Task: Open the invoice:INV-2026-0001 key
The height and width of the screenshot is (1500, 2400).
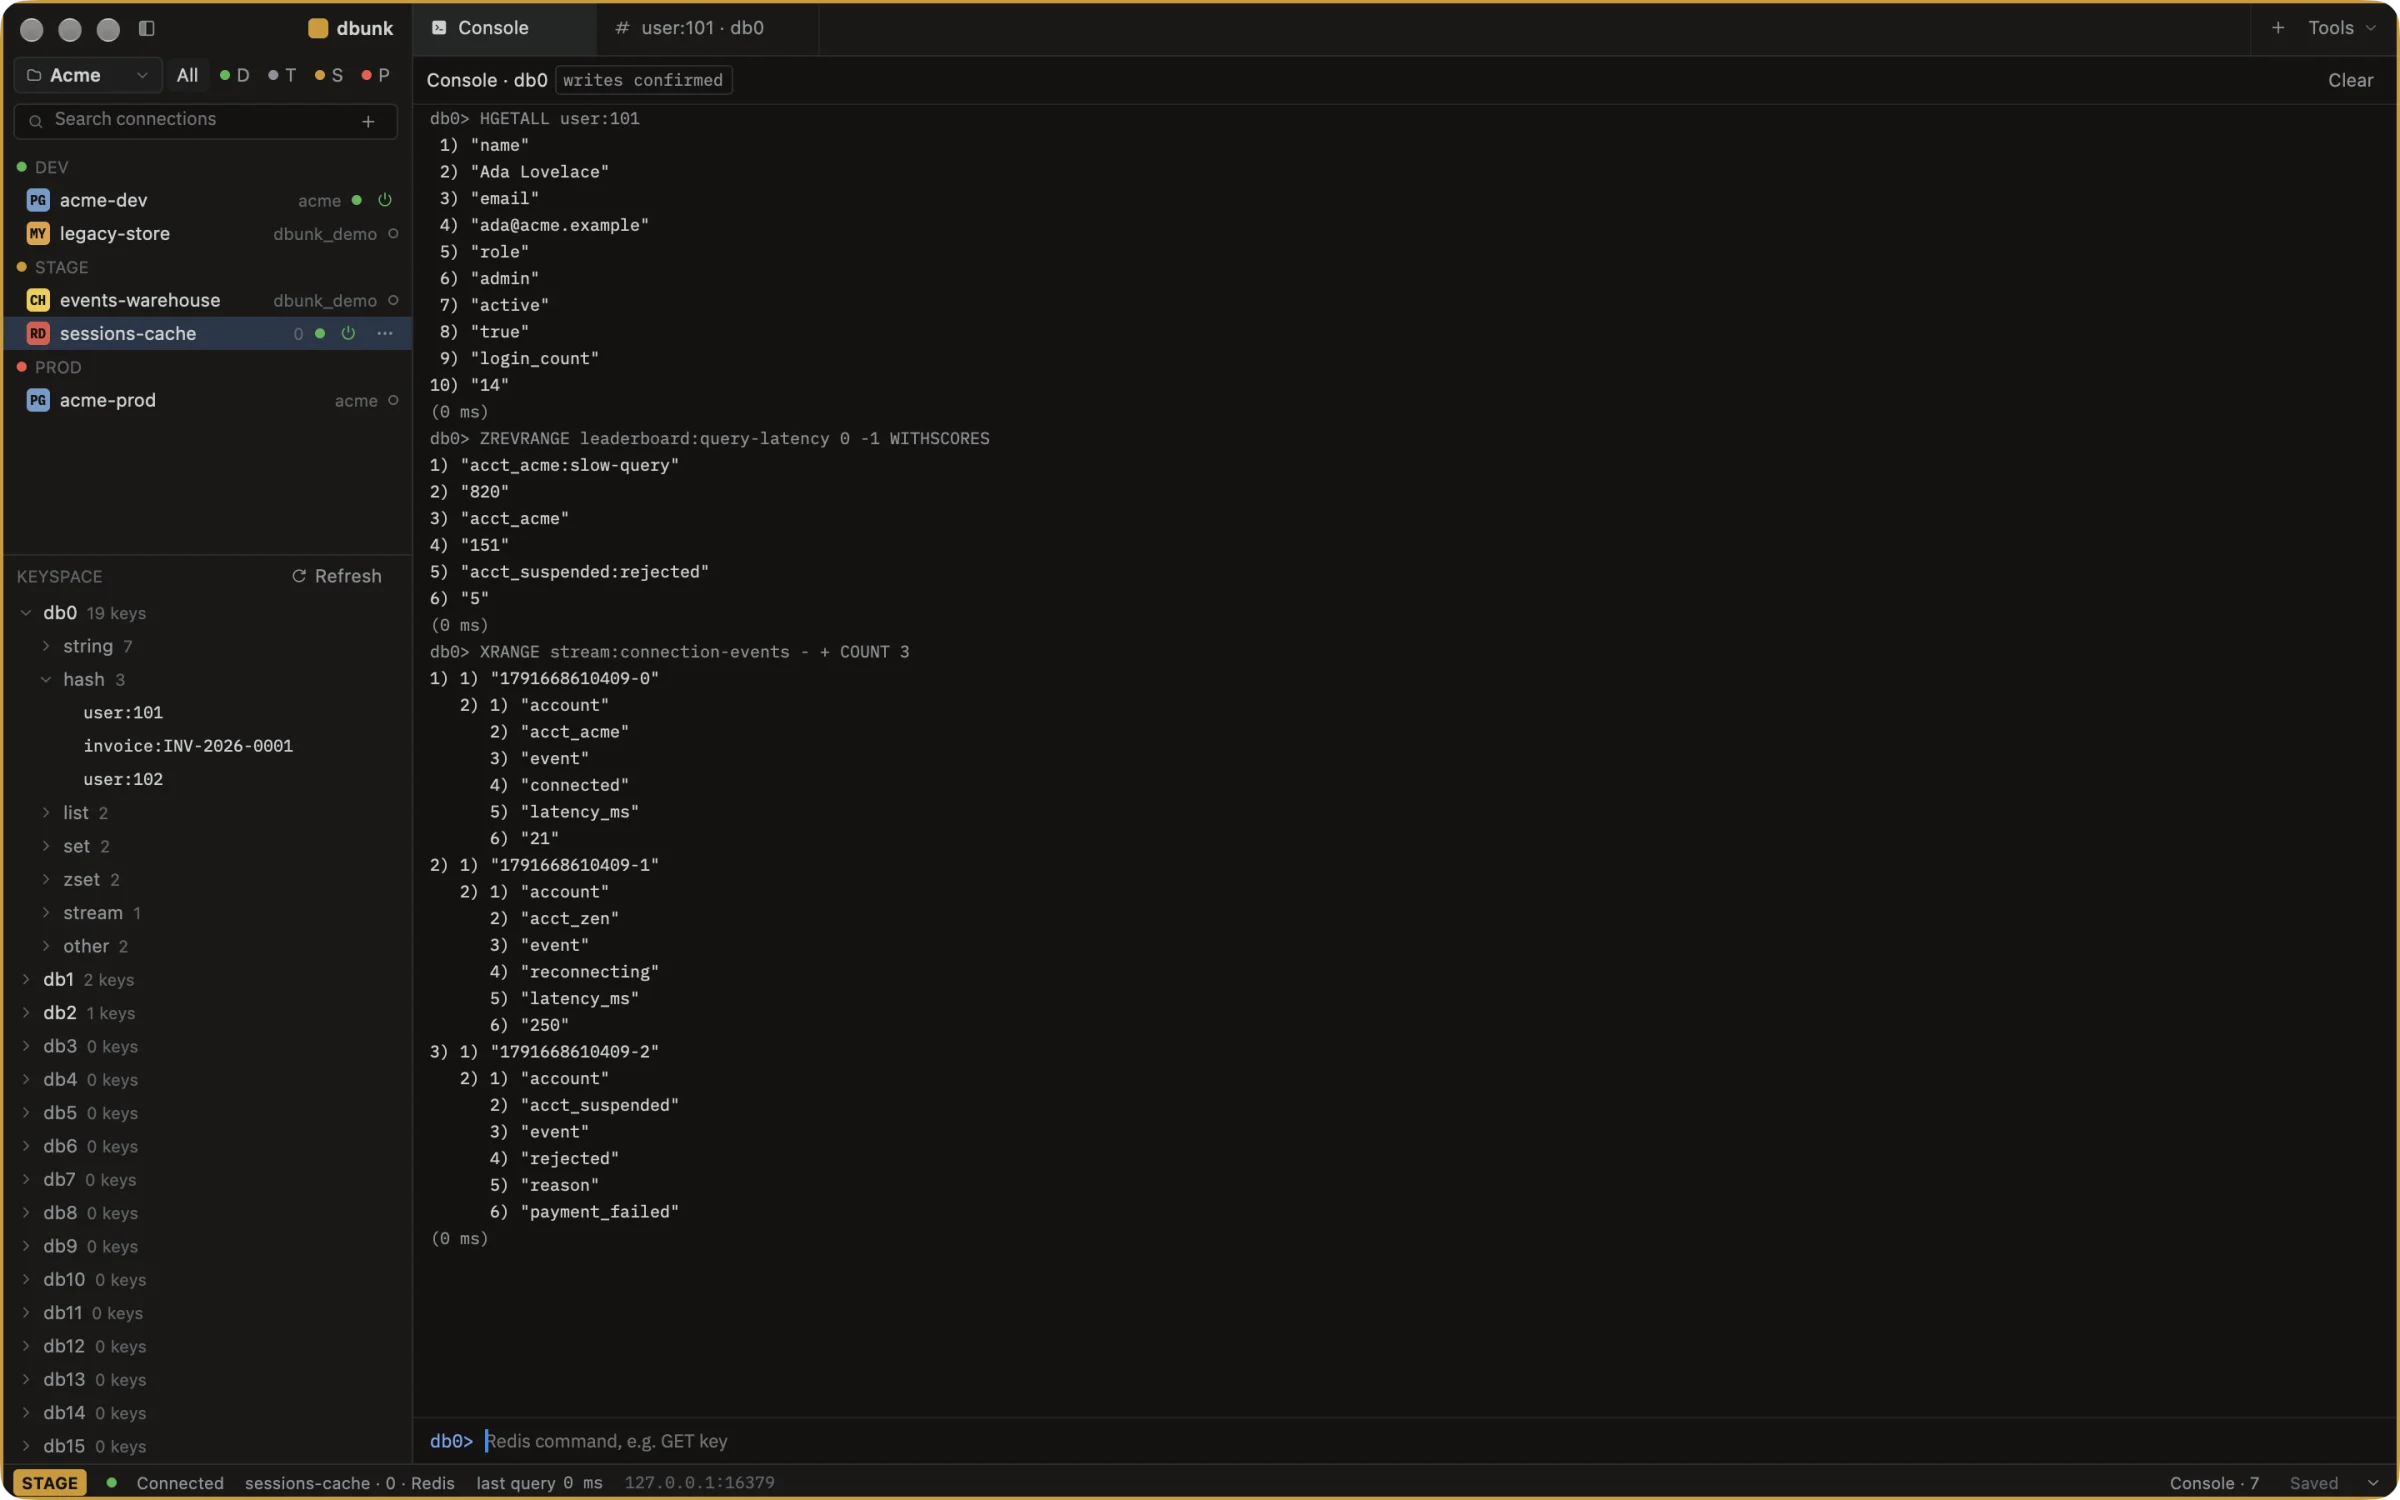Action: click(188, 746)
